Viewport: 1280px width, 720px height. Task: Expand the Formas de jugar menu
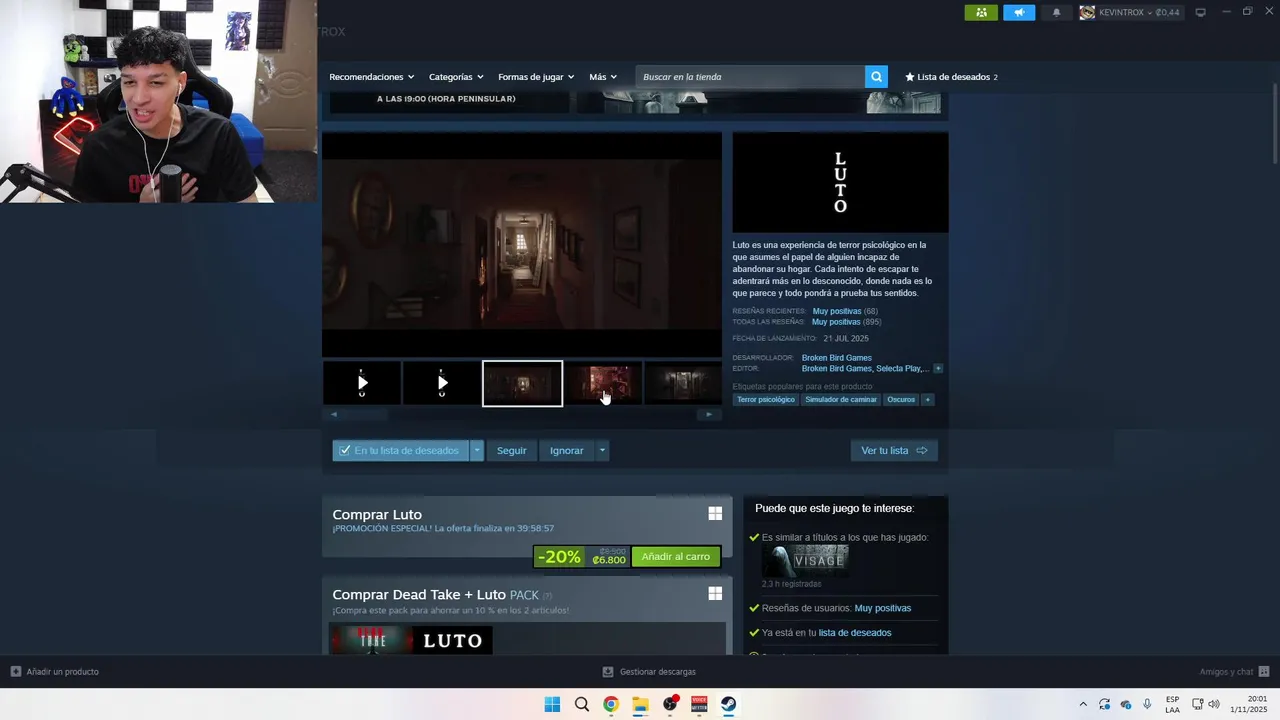[536, 77]
